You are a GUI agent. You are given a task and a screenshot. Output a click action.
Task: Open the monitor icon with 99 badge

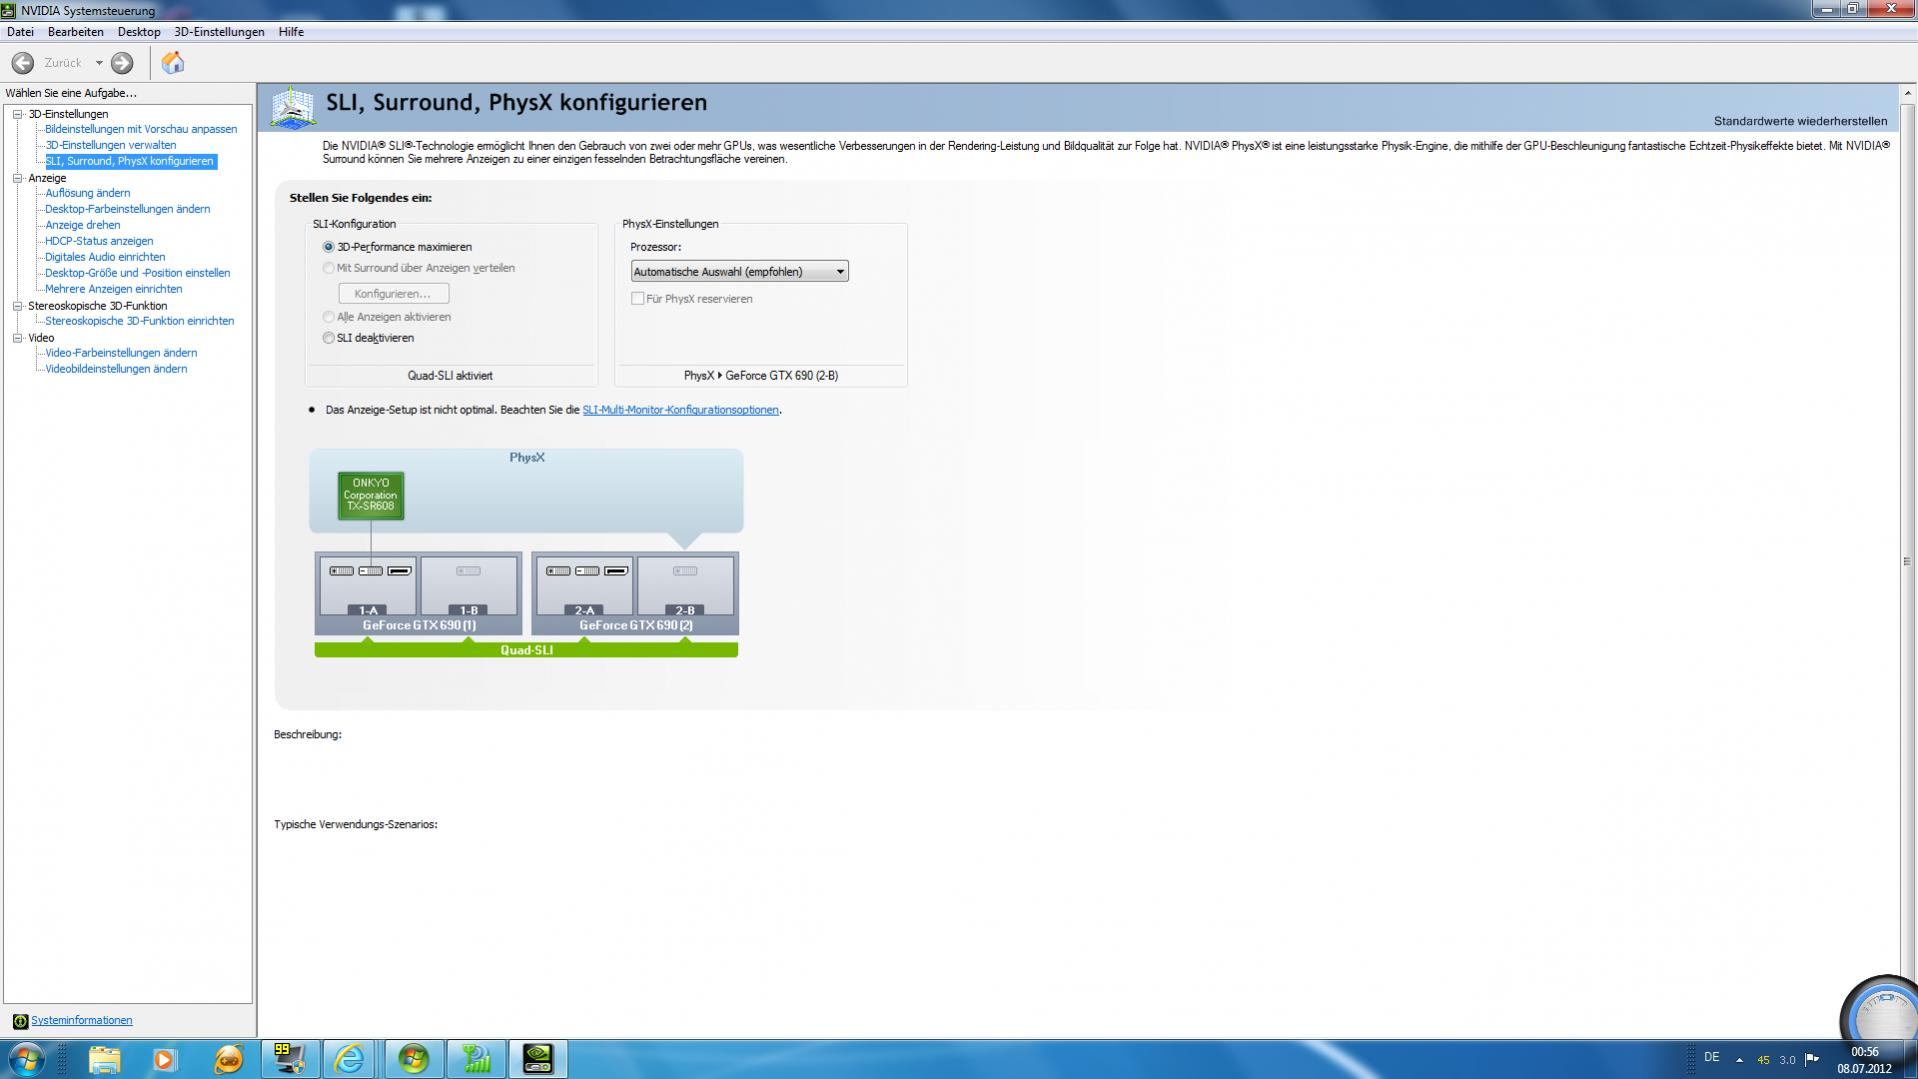click(290, 1059)
